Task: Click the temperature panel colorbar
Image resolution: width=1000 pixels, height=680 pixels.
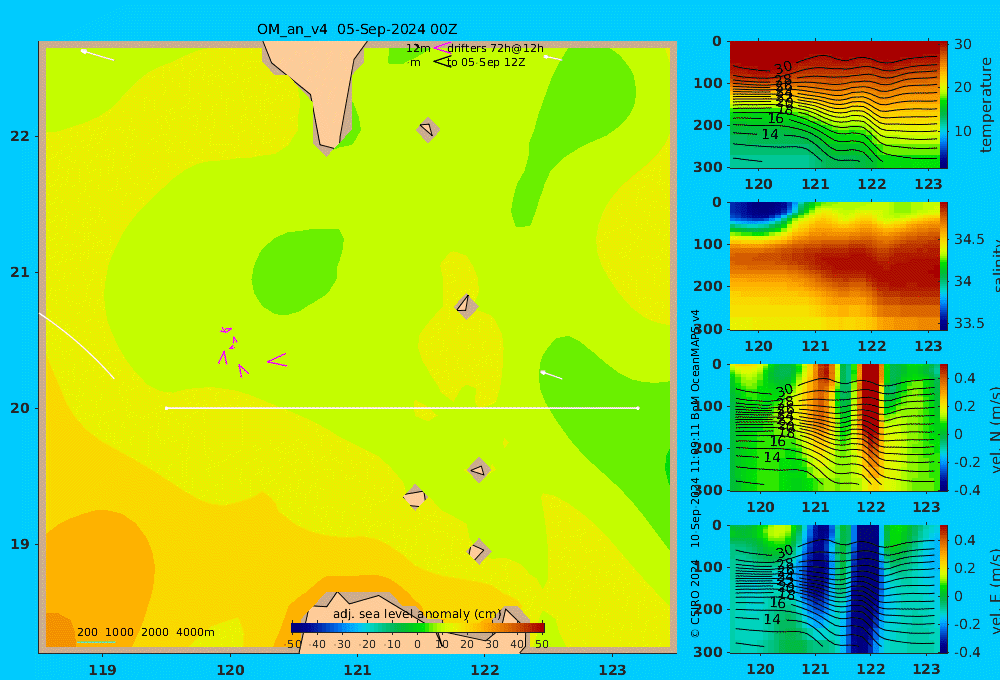Action: point(944,105)
